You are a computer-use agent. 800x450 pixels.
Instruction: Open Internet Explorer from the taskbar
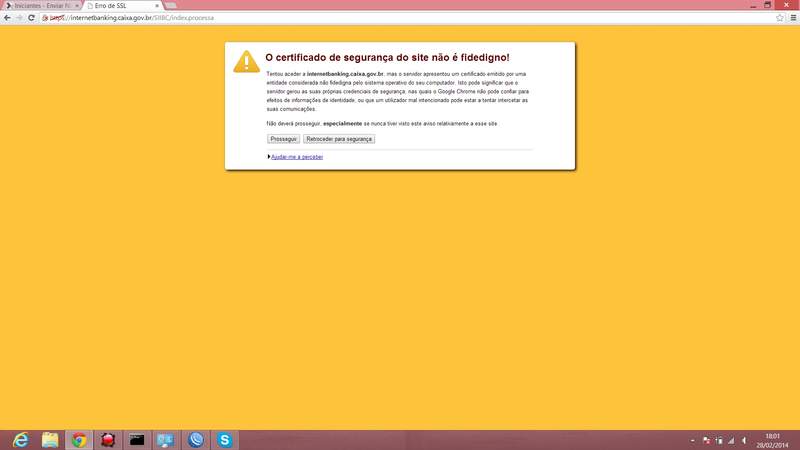click(21, 440)
